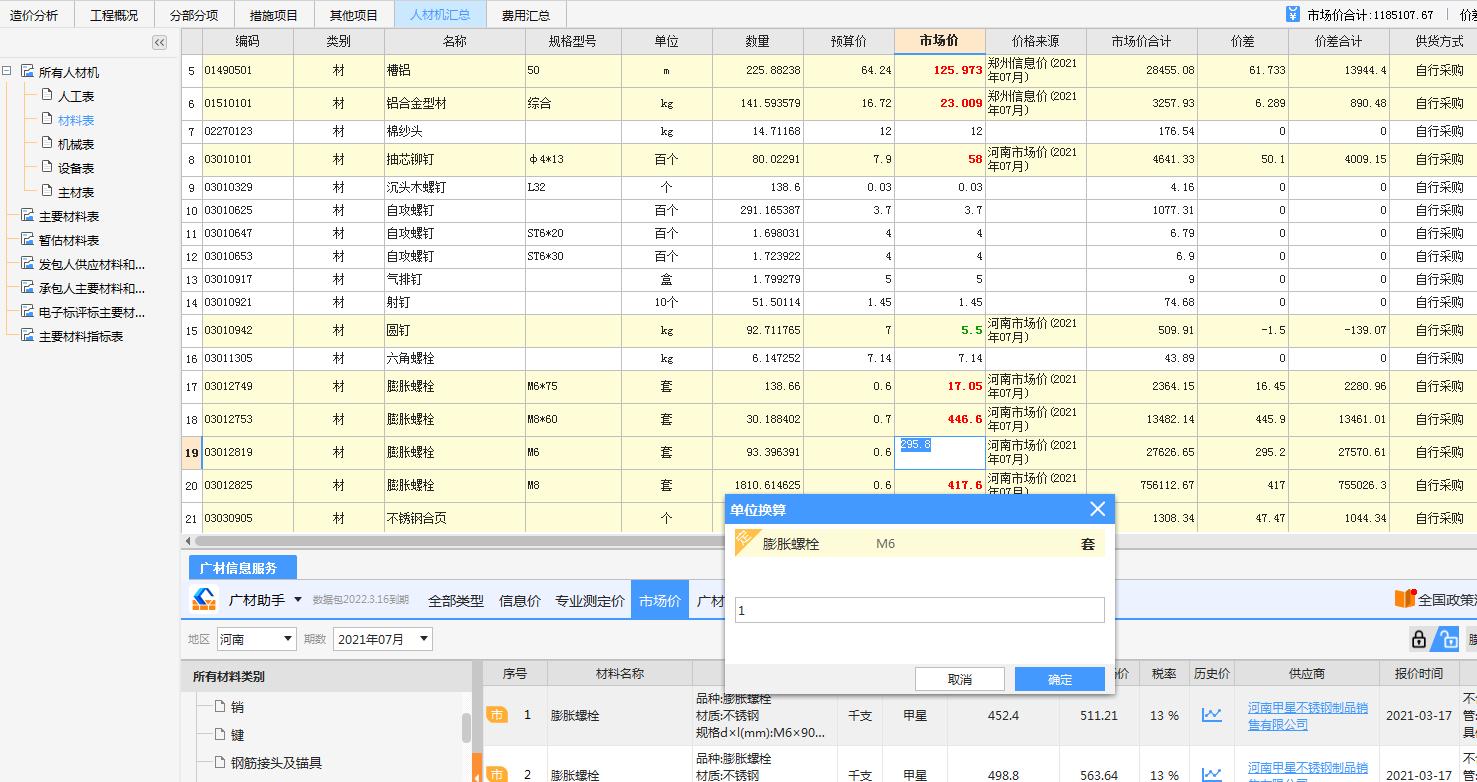
Task: Click the 全国政策 book icon
Action: [x=1405, y=599]
